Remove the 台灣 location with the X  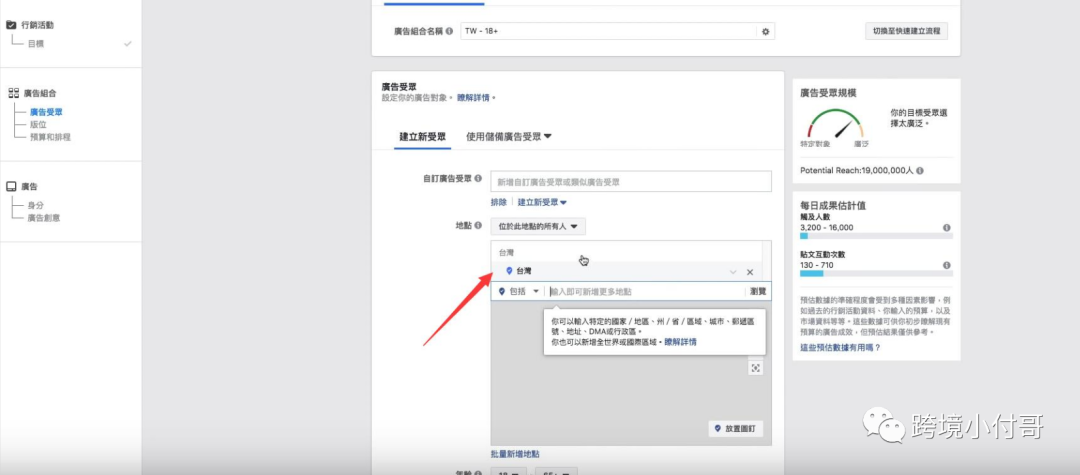click(x=750, y=272)
